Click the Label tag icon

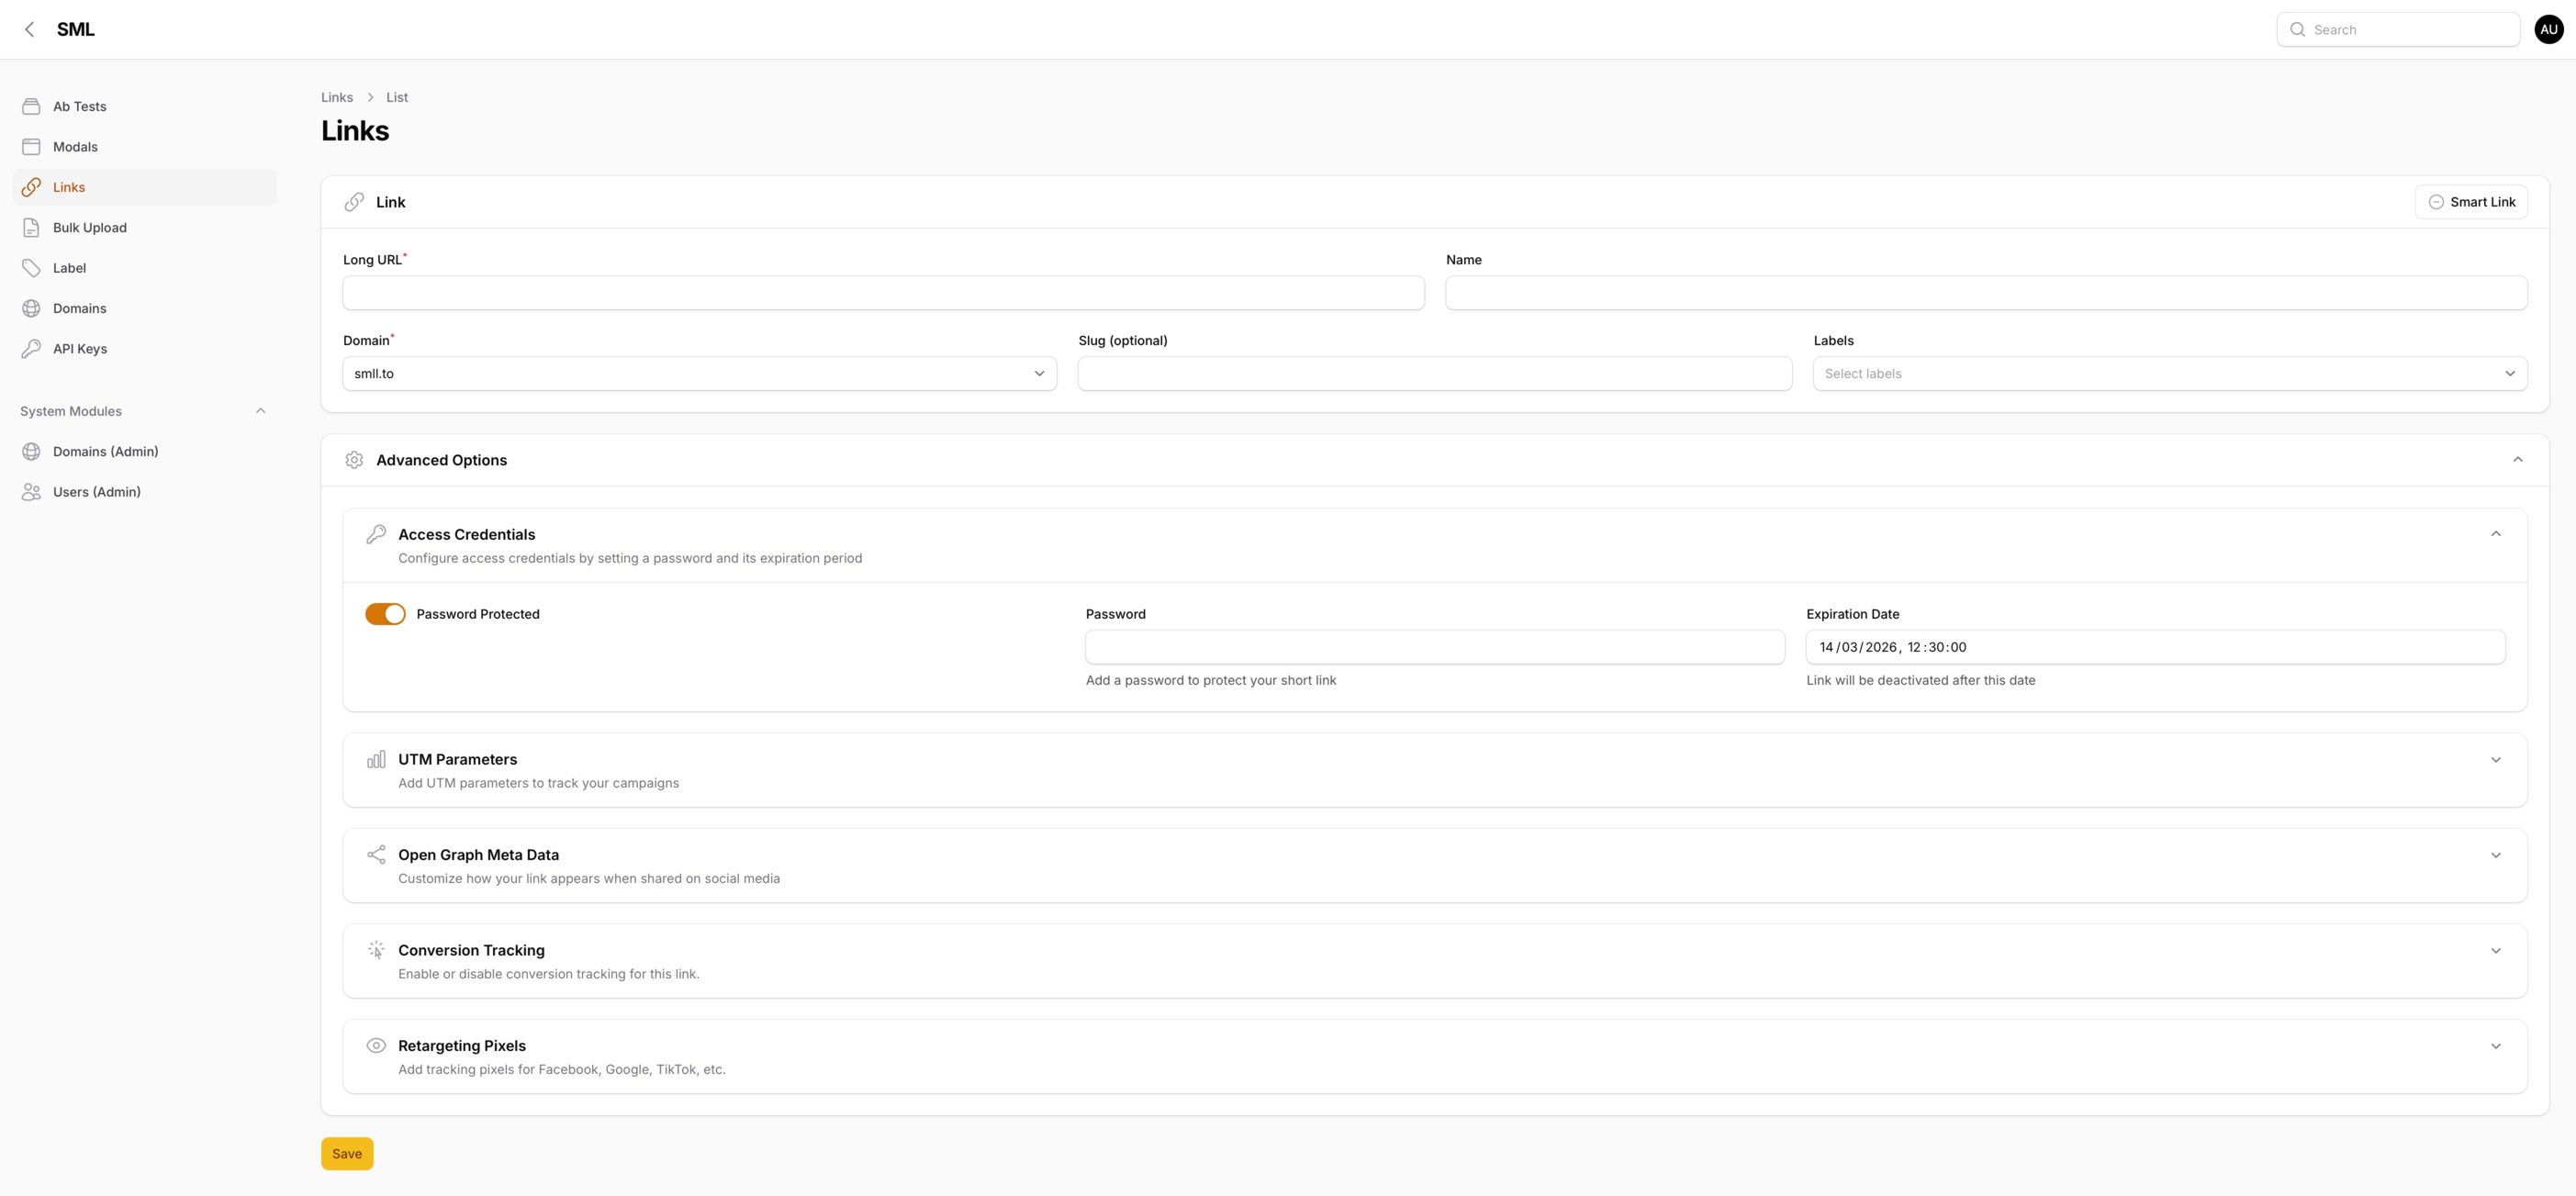click(31, 268)
